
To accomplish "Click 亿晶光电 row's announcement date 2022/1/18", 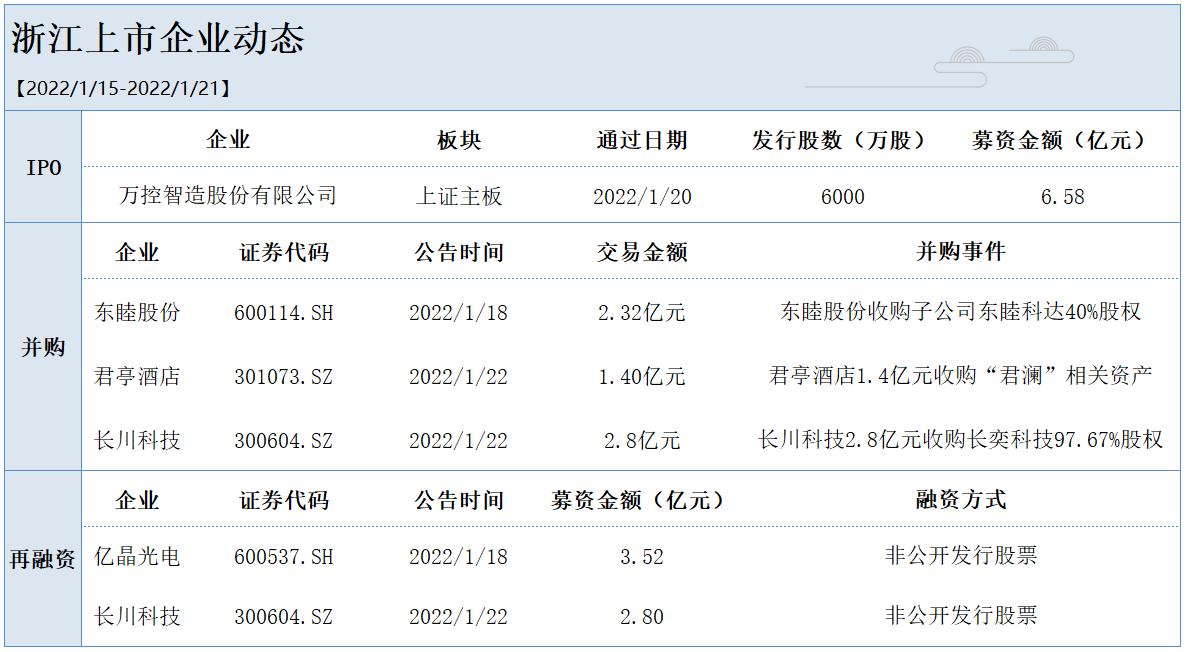I will point(459,557).
